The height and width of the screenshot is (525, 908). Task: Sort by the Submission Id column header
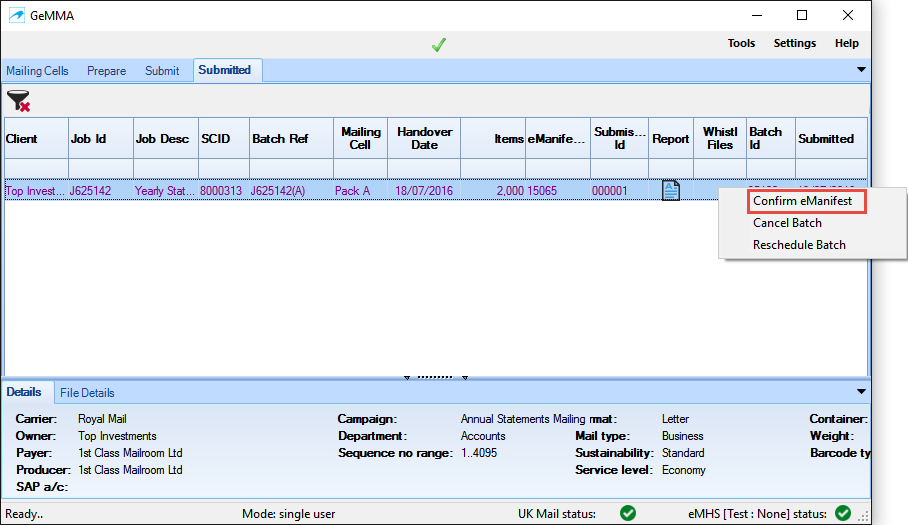point(620,138)
